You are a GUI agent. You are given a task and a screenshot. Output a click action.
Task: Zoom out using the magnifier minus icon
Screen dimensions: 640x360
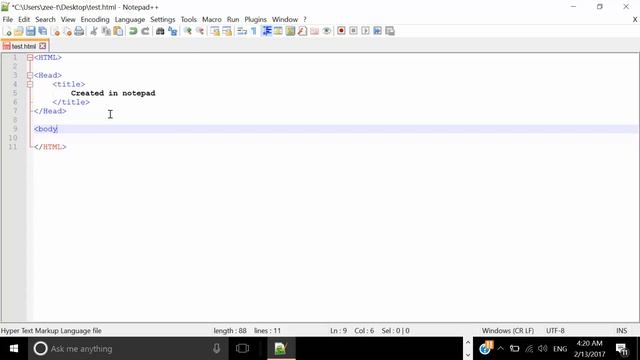(x=200, y=31)
